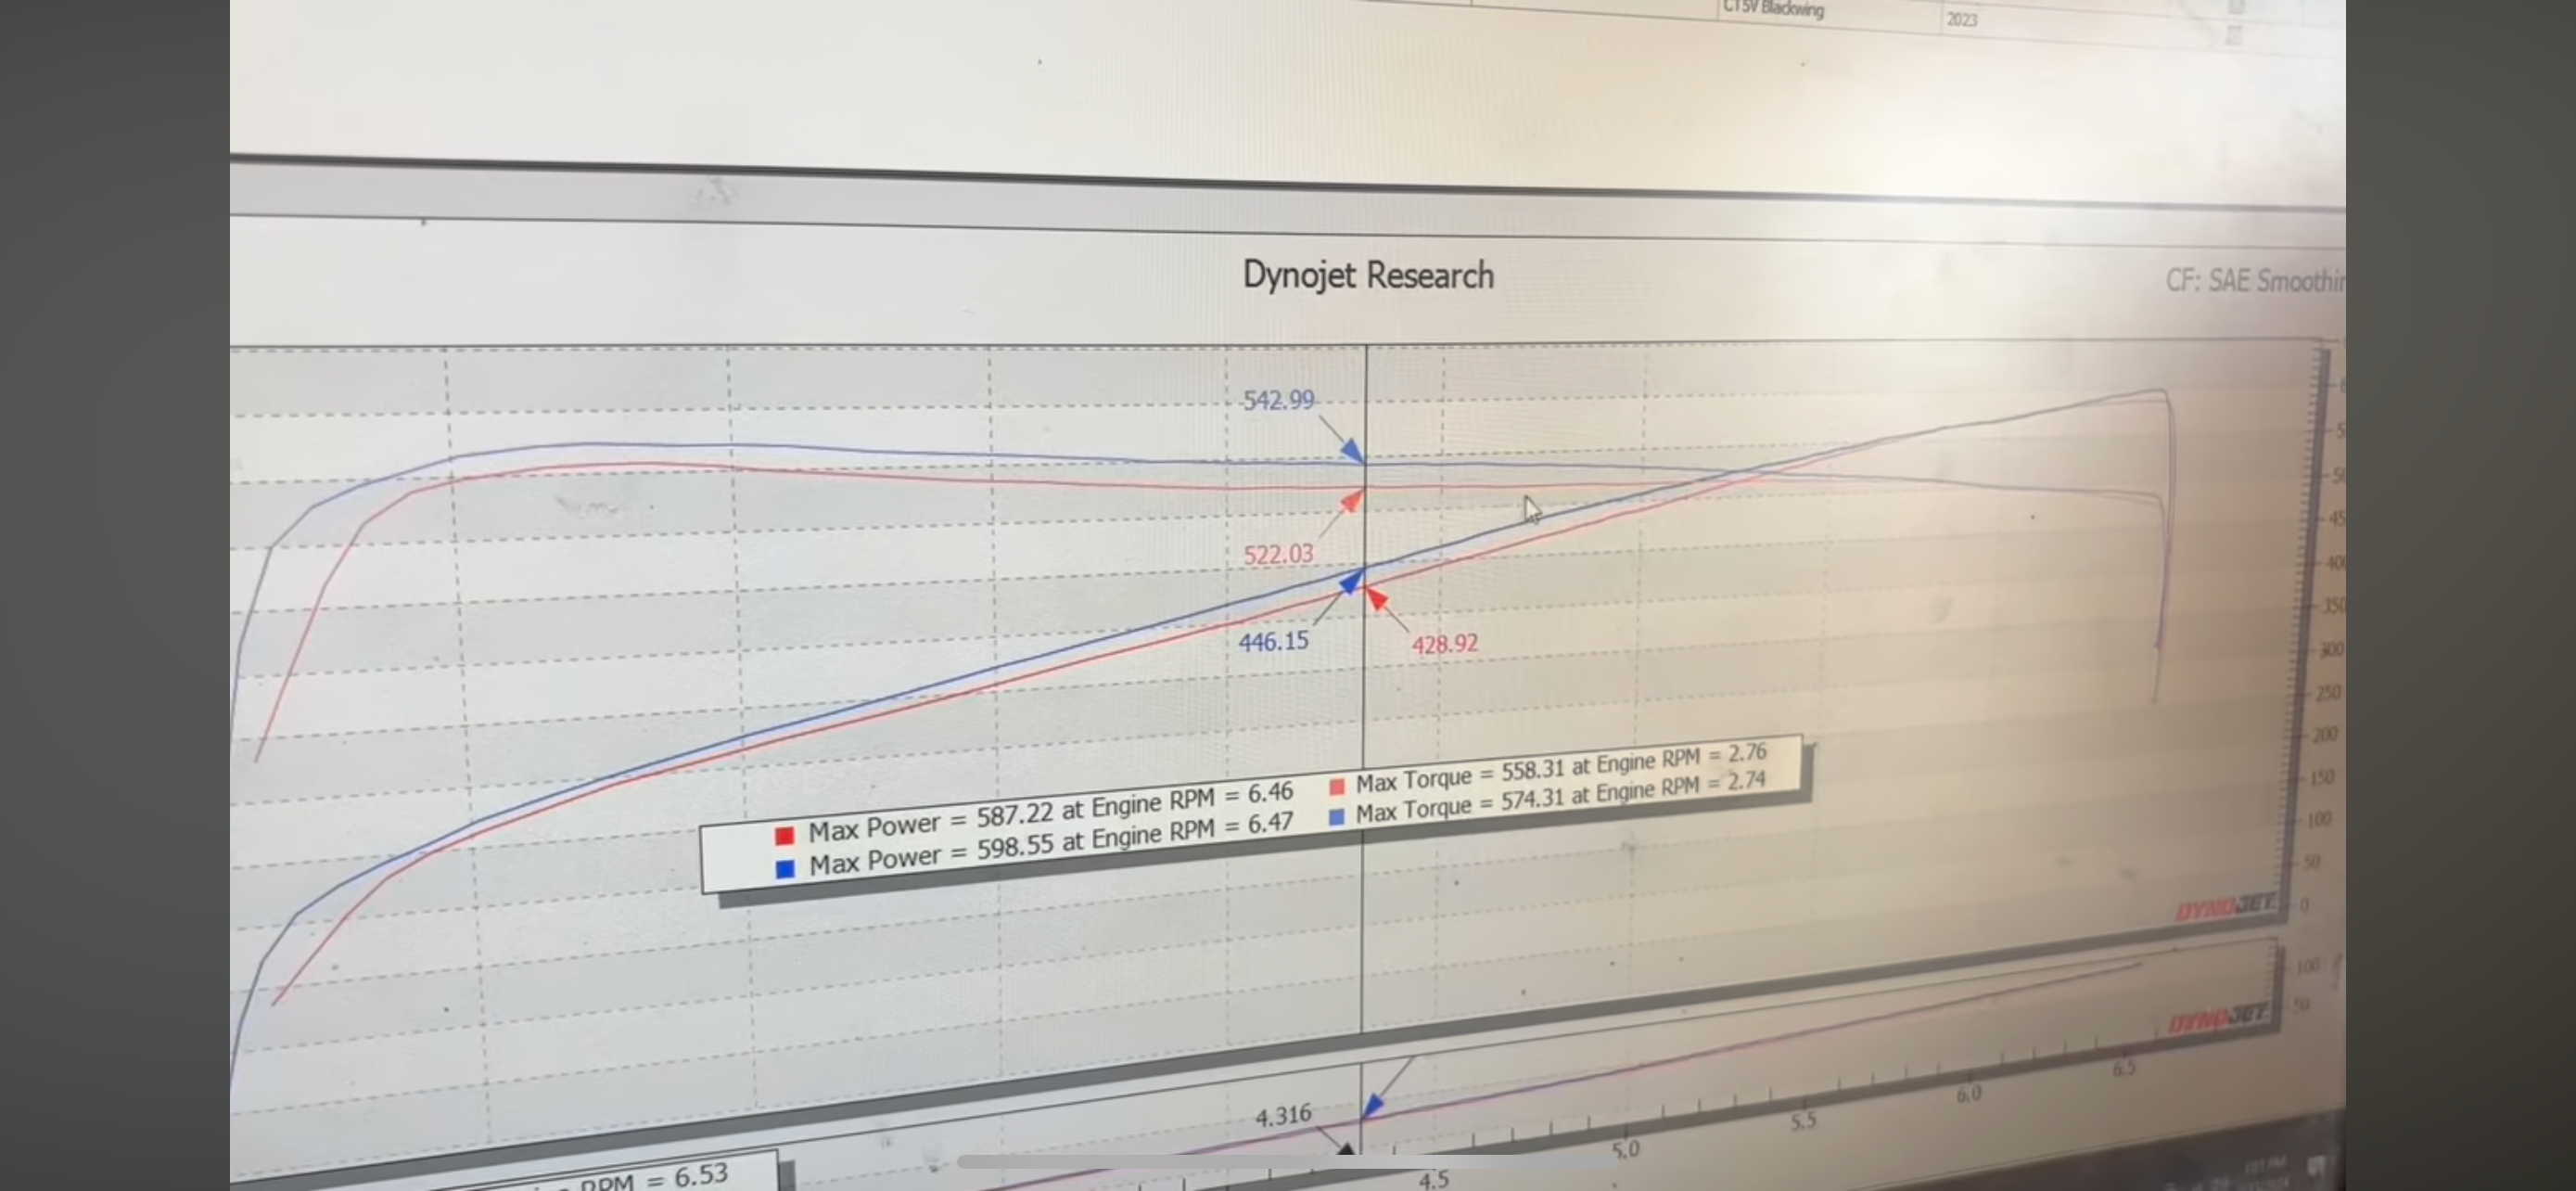Select the 2023 year cell
This screenshot has height=1191, width=2576.
1961,19
